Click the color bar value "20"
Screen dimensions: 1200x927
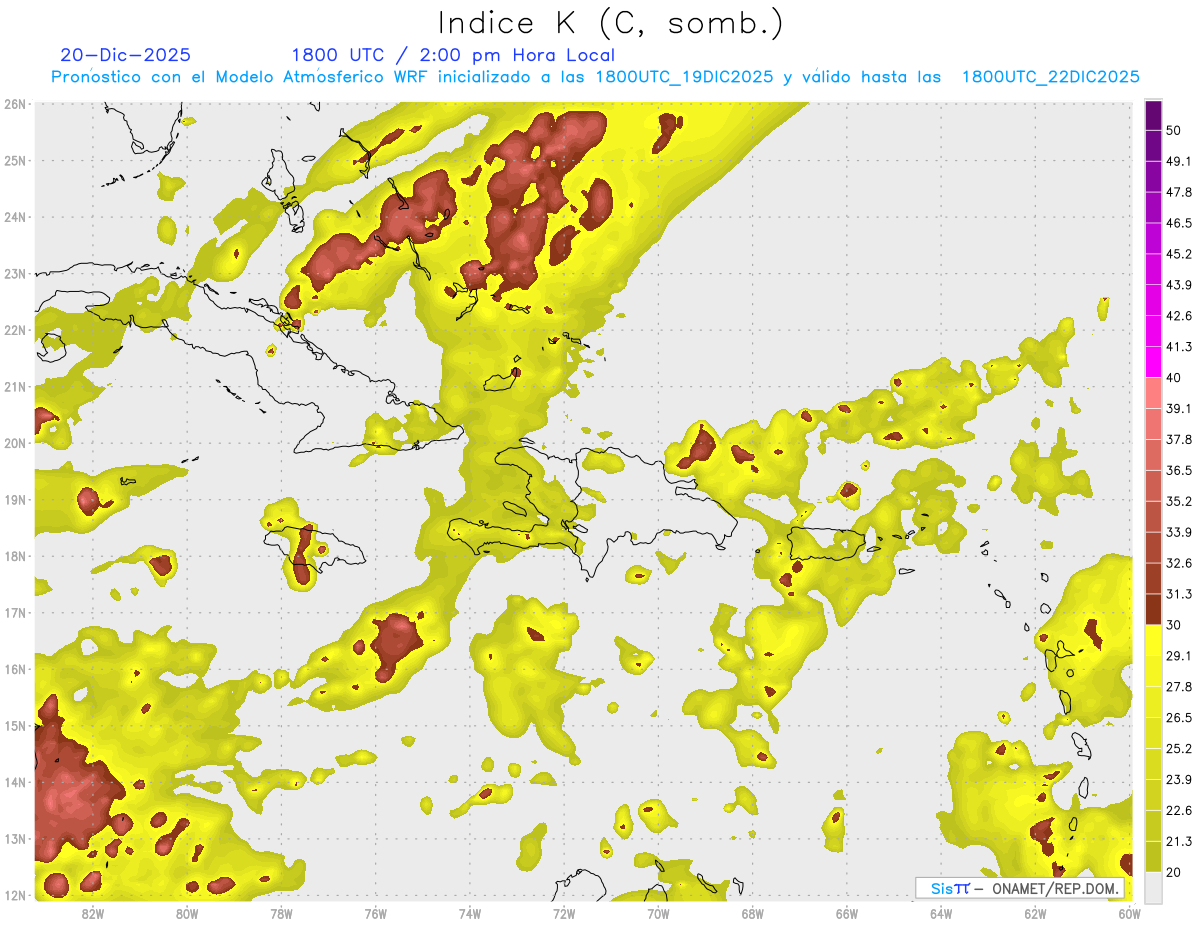[x=1174, y=872]
